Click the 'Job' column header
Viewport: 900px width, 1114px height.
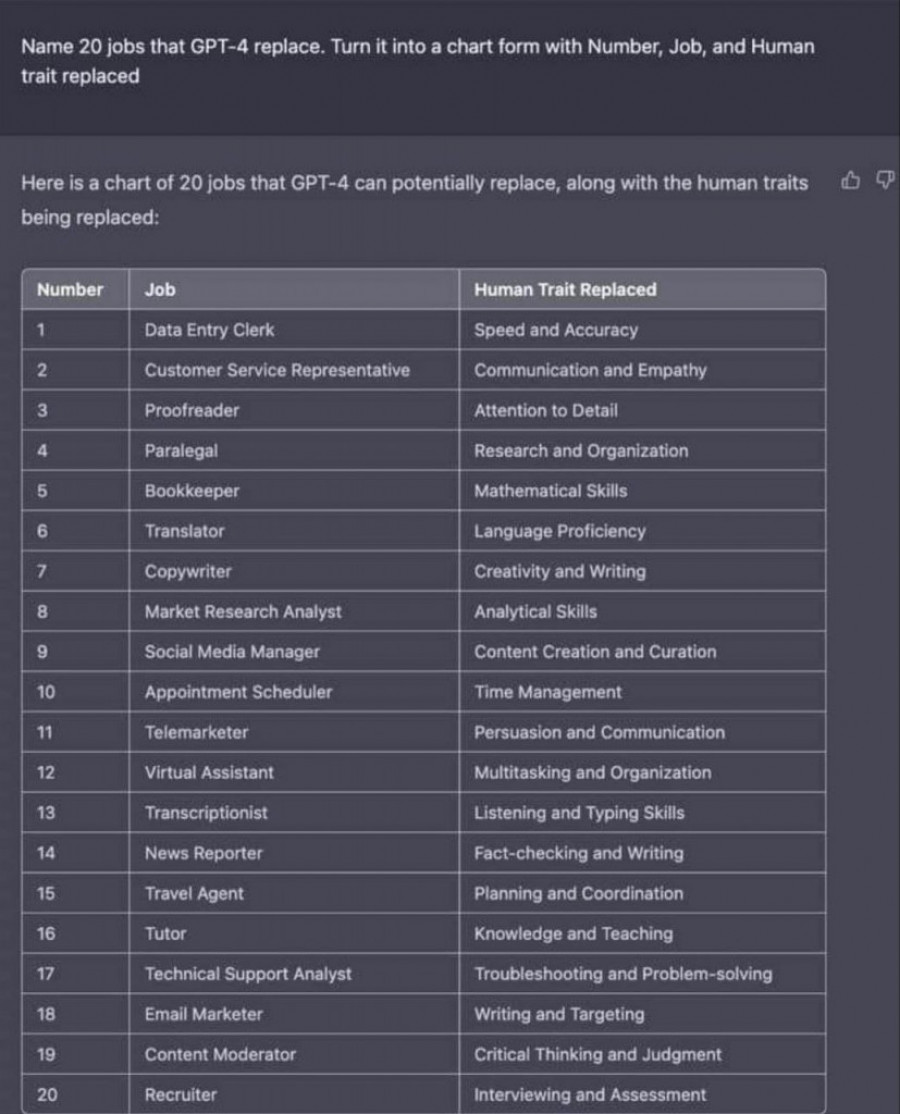(x=160, y=290)
